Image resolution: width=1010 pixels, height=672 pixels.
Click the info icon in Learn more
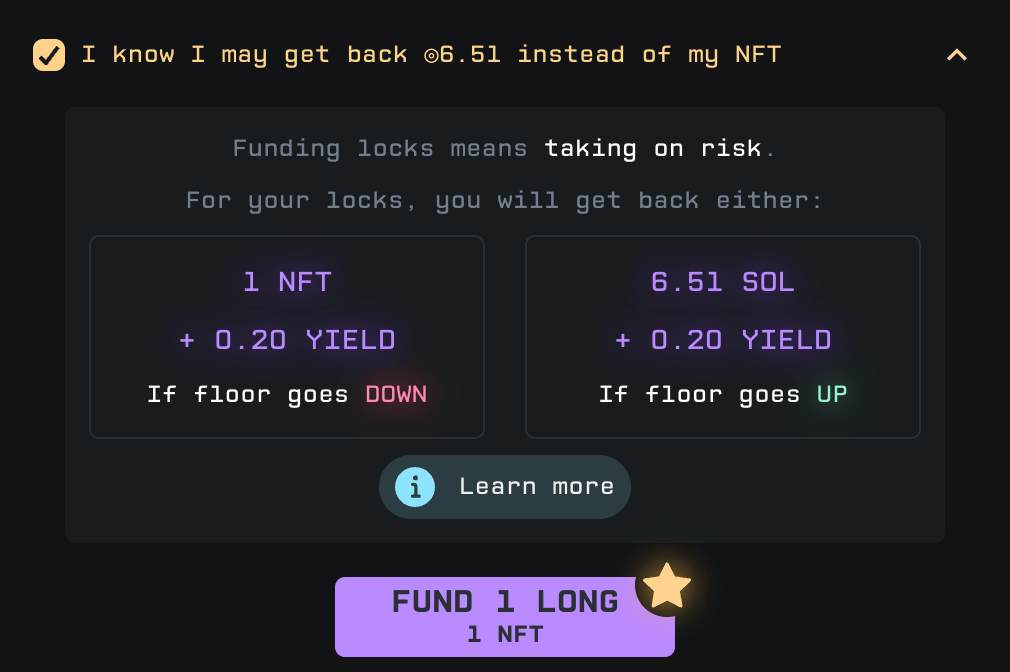[x=415, y=487]
